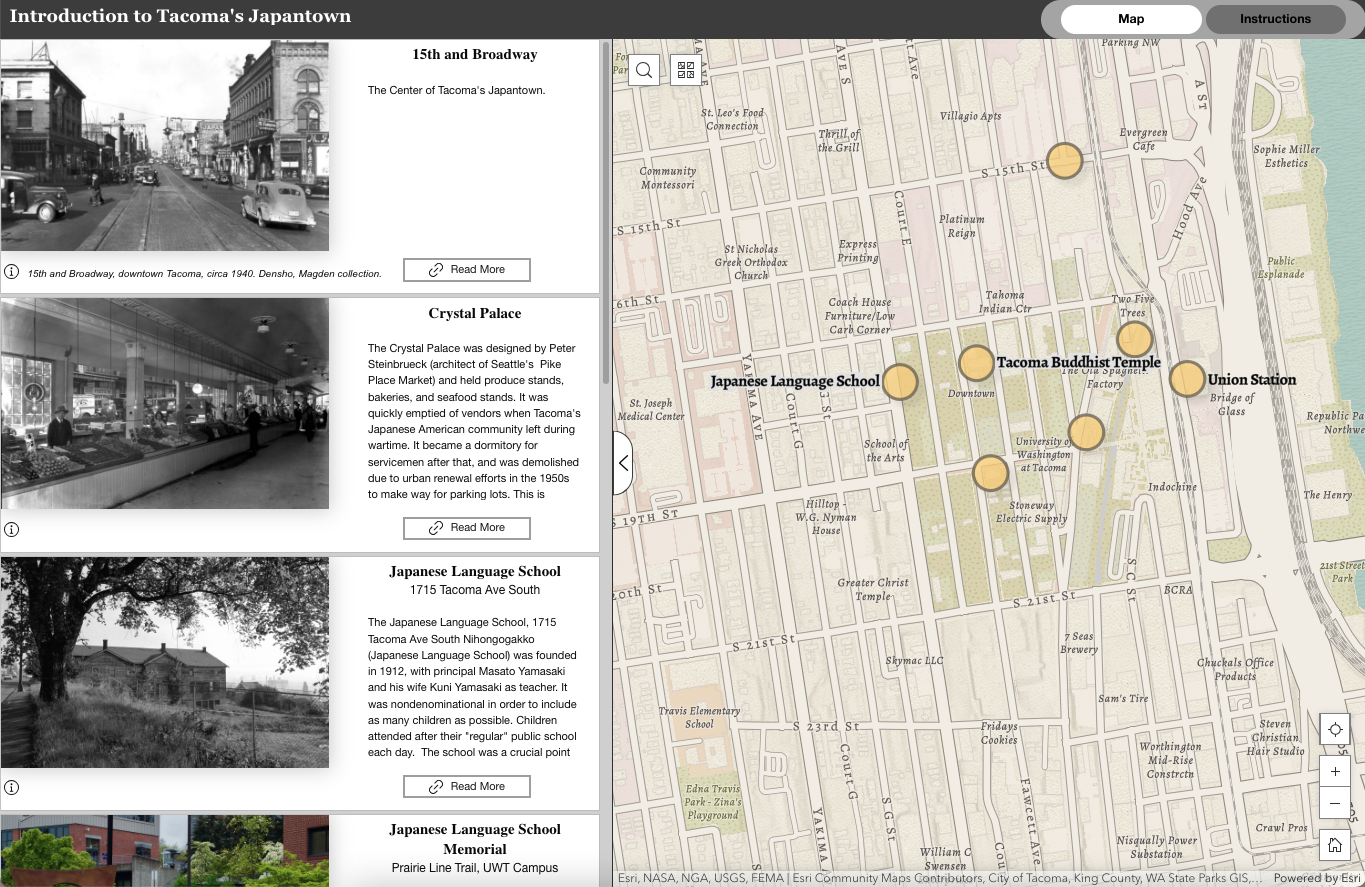Viewport: 1365px width, 887px height.
Task: Switch to the Instructions tab
Action: coord(1275,19)
